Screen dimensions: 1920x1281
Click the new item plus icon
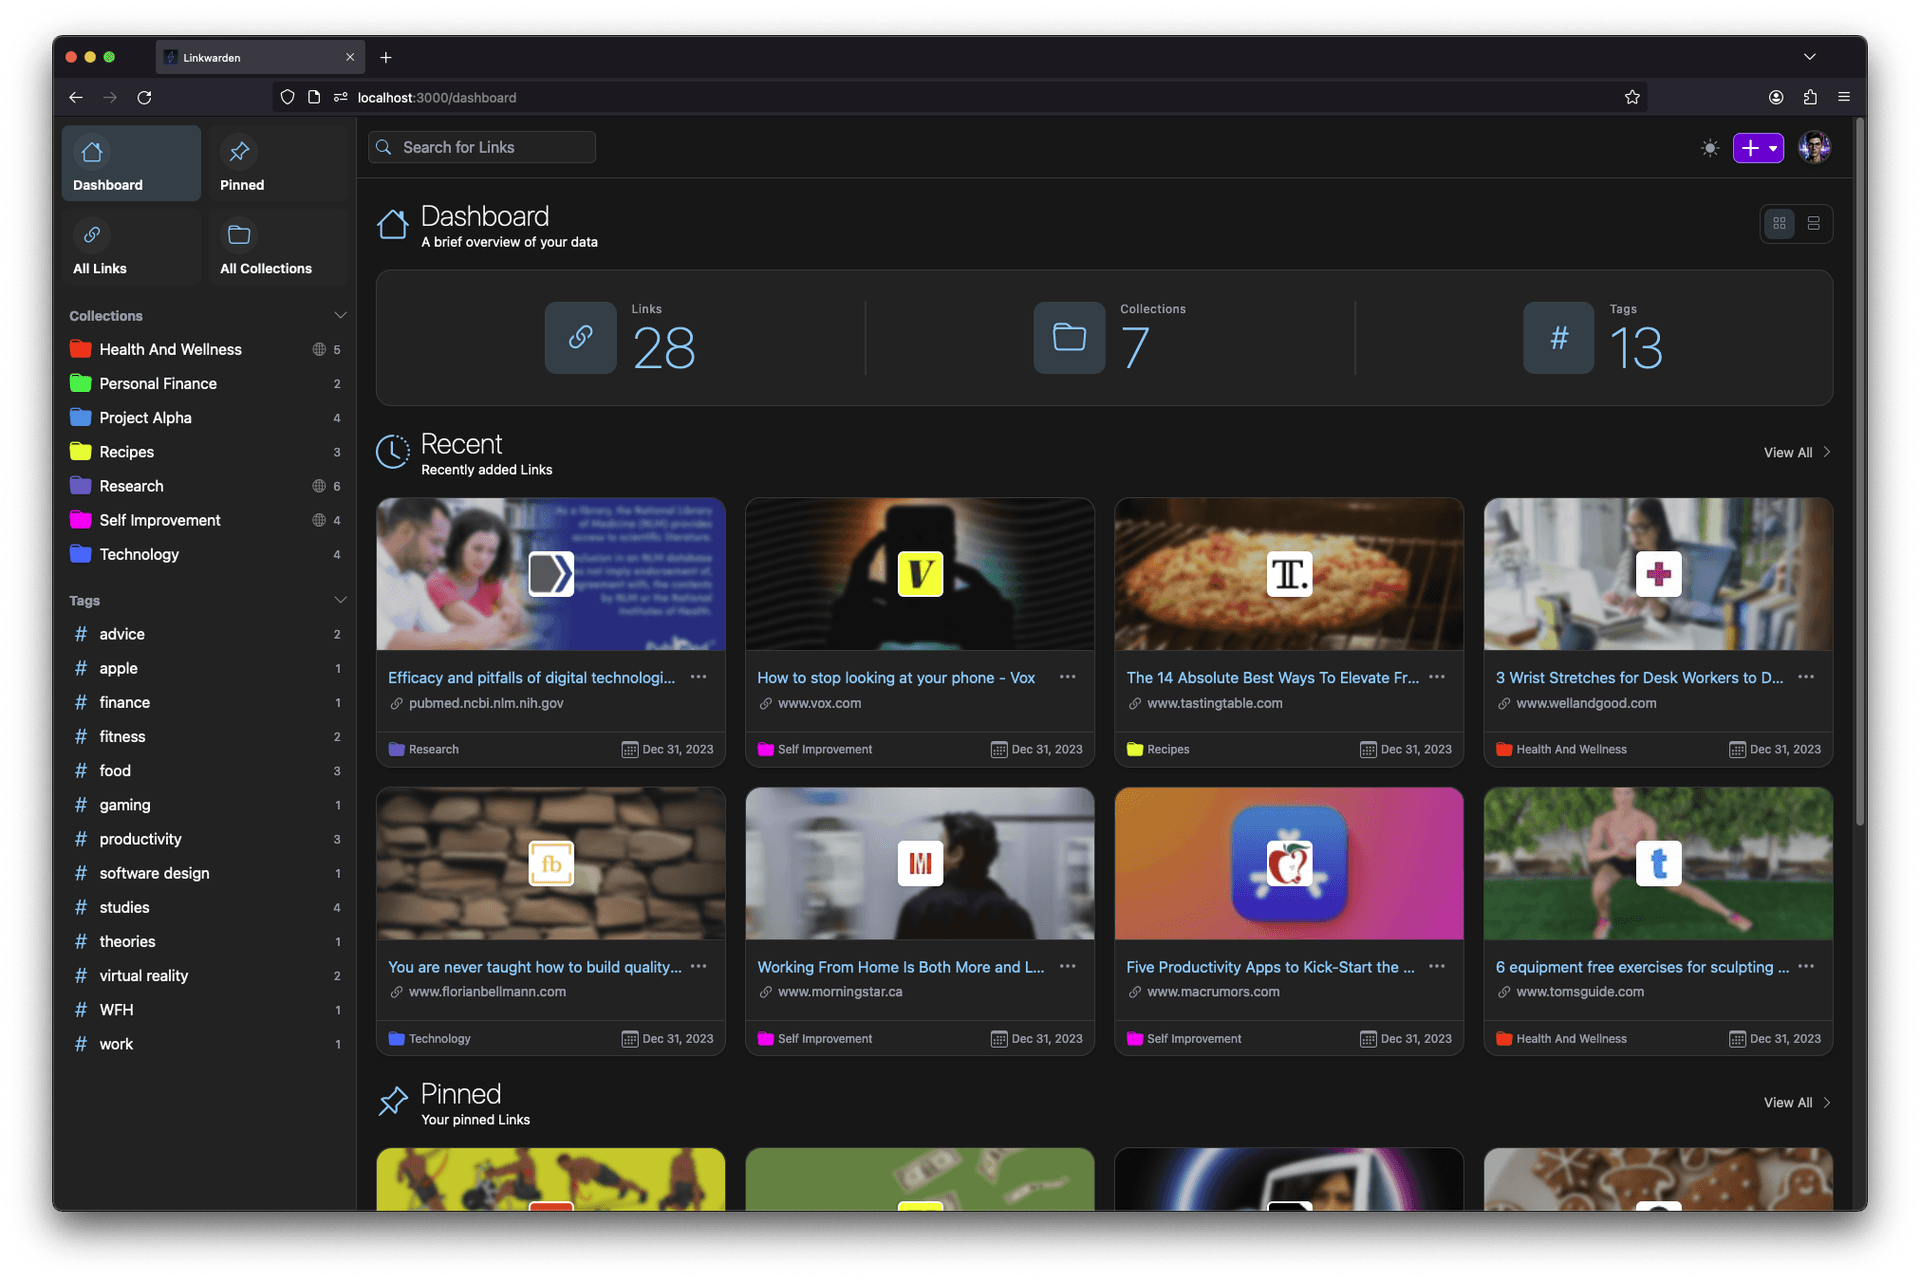click(1750, 147)
